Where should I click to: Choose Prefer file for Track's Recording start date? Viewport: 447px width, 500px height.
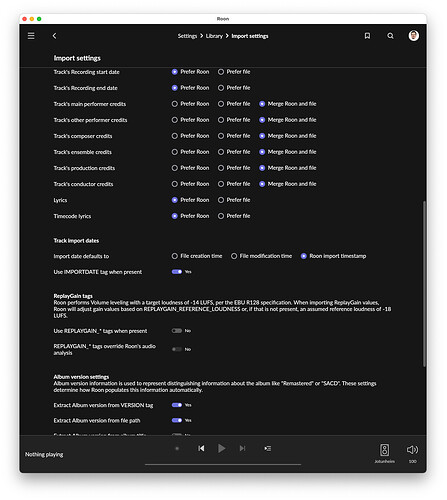(234, 72)
